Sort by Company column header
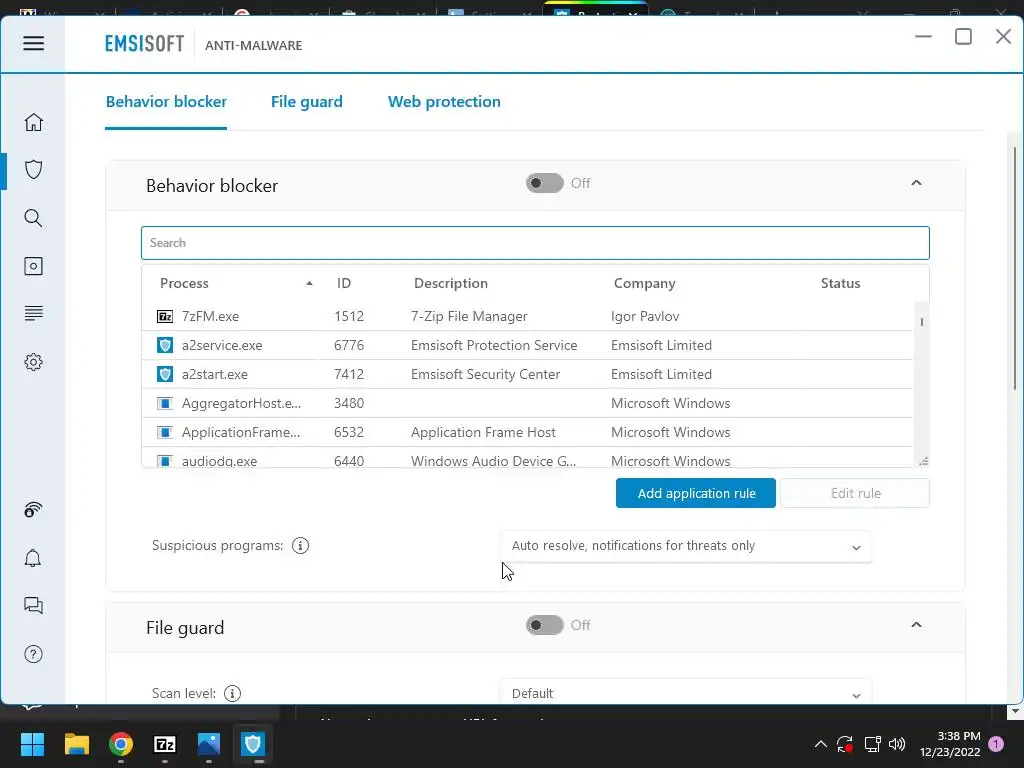Viewport: 1024px width, 768px height. click(x=644, y=283)
